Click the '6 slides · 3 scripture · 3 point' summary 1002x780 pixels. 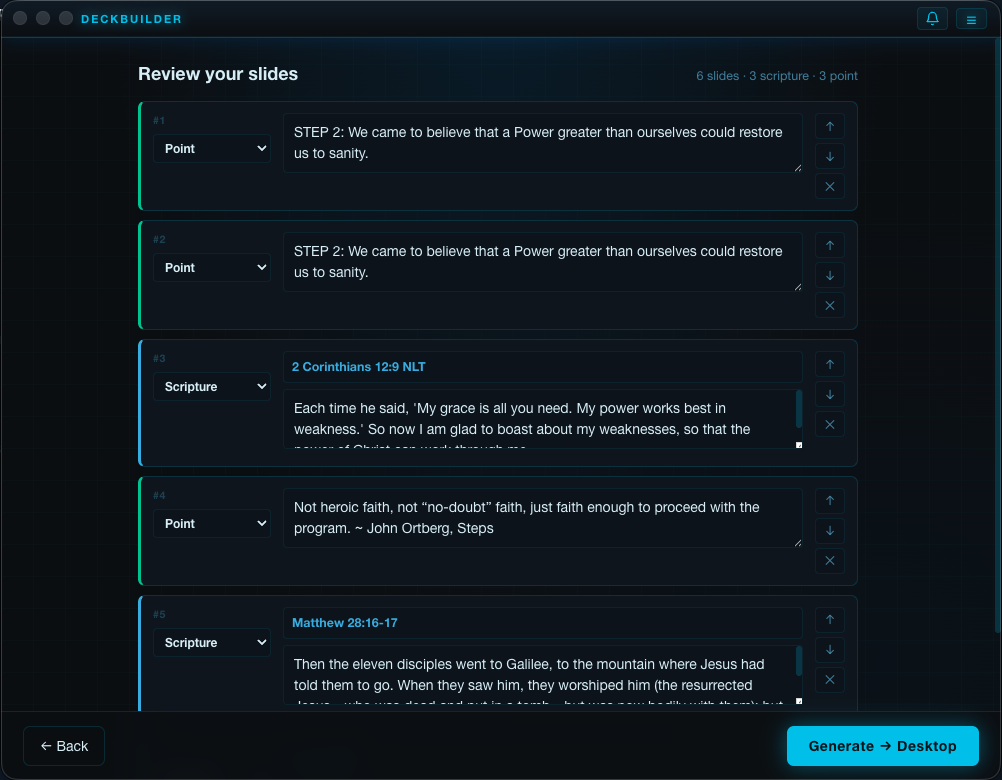[776, 75]
